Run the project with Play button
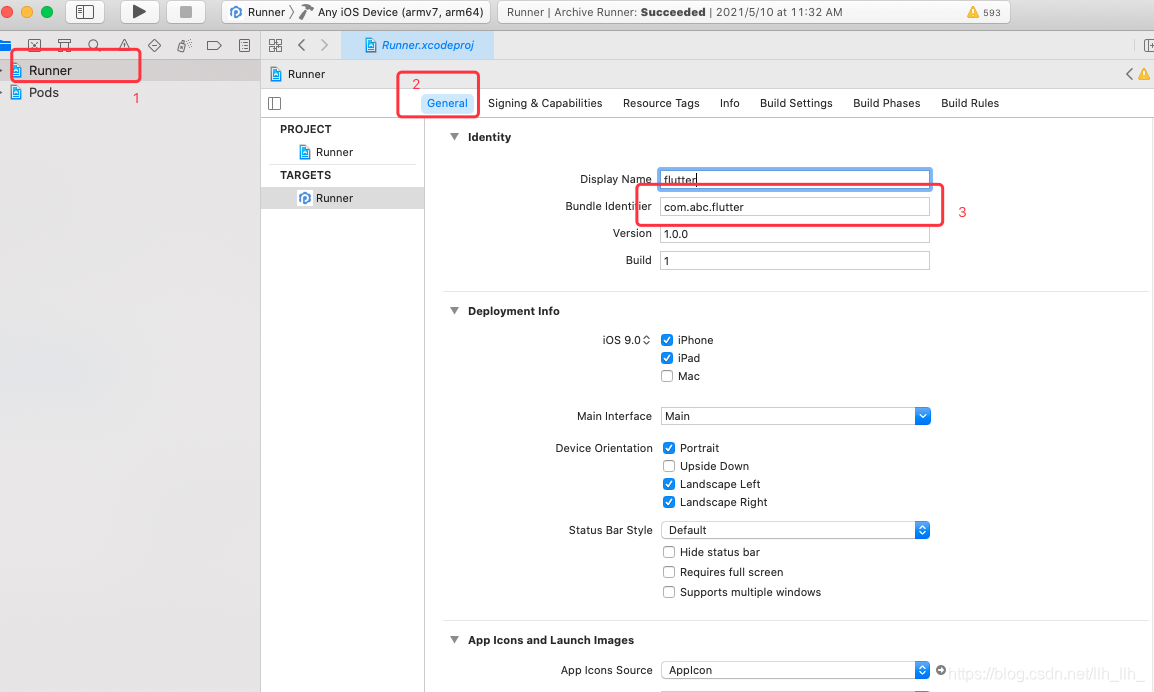Screen dimensions: 1154x692 tap(138, 12)
